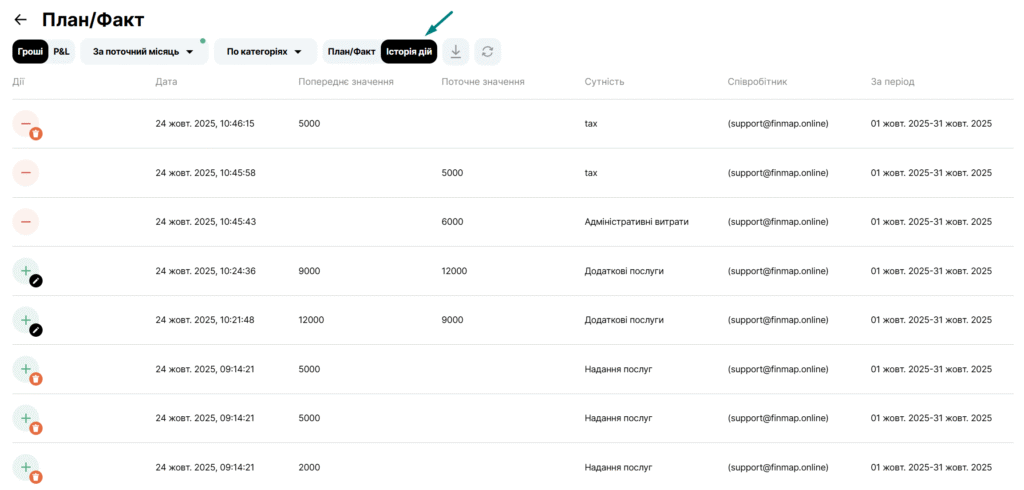This screenshot has width=1024, height=490.
Task: Click the refresh icon in the toolbar
Action: 487,51
